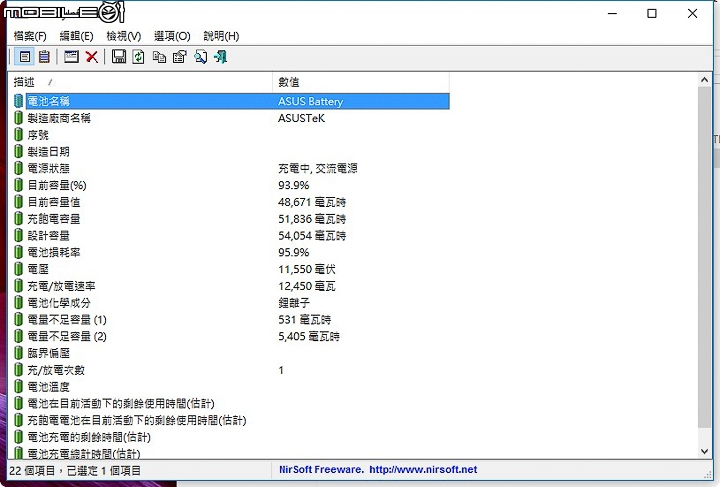Screen dimensions: 720x487
Task: Open Find with the magnifier icon
Action: click(200, 57)
